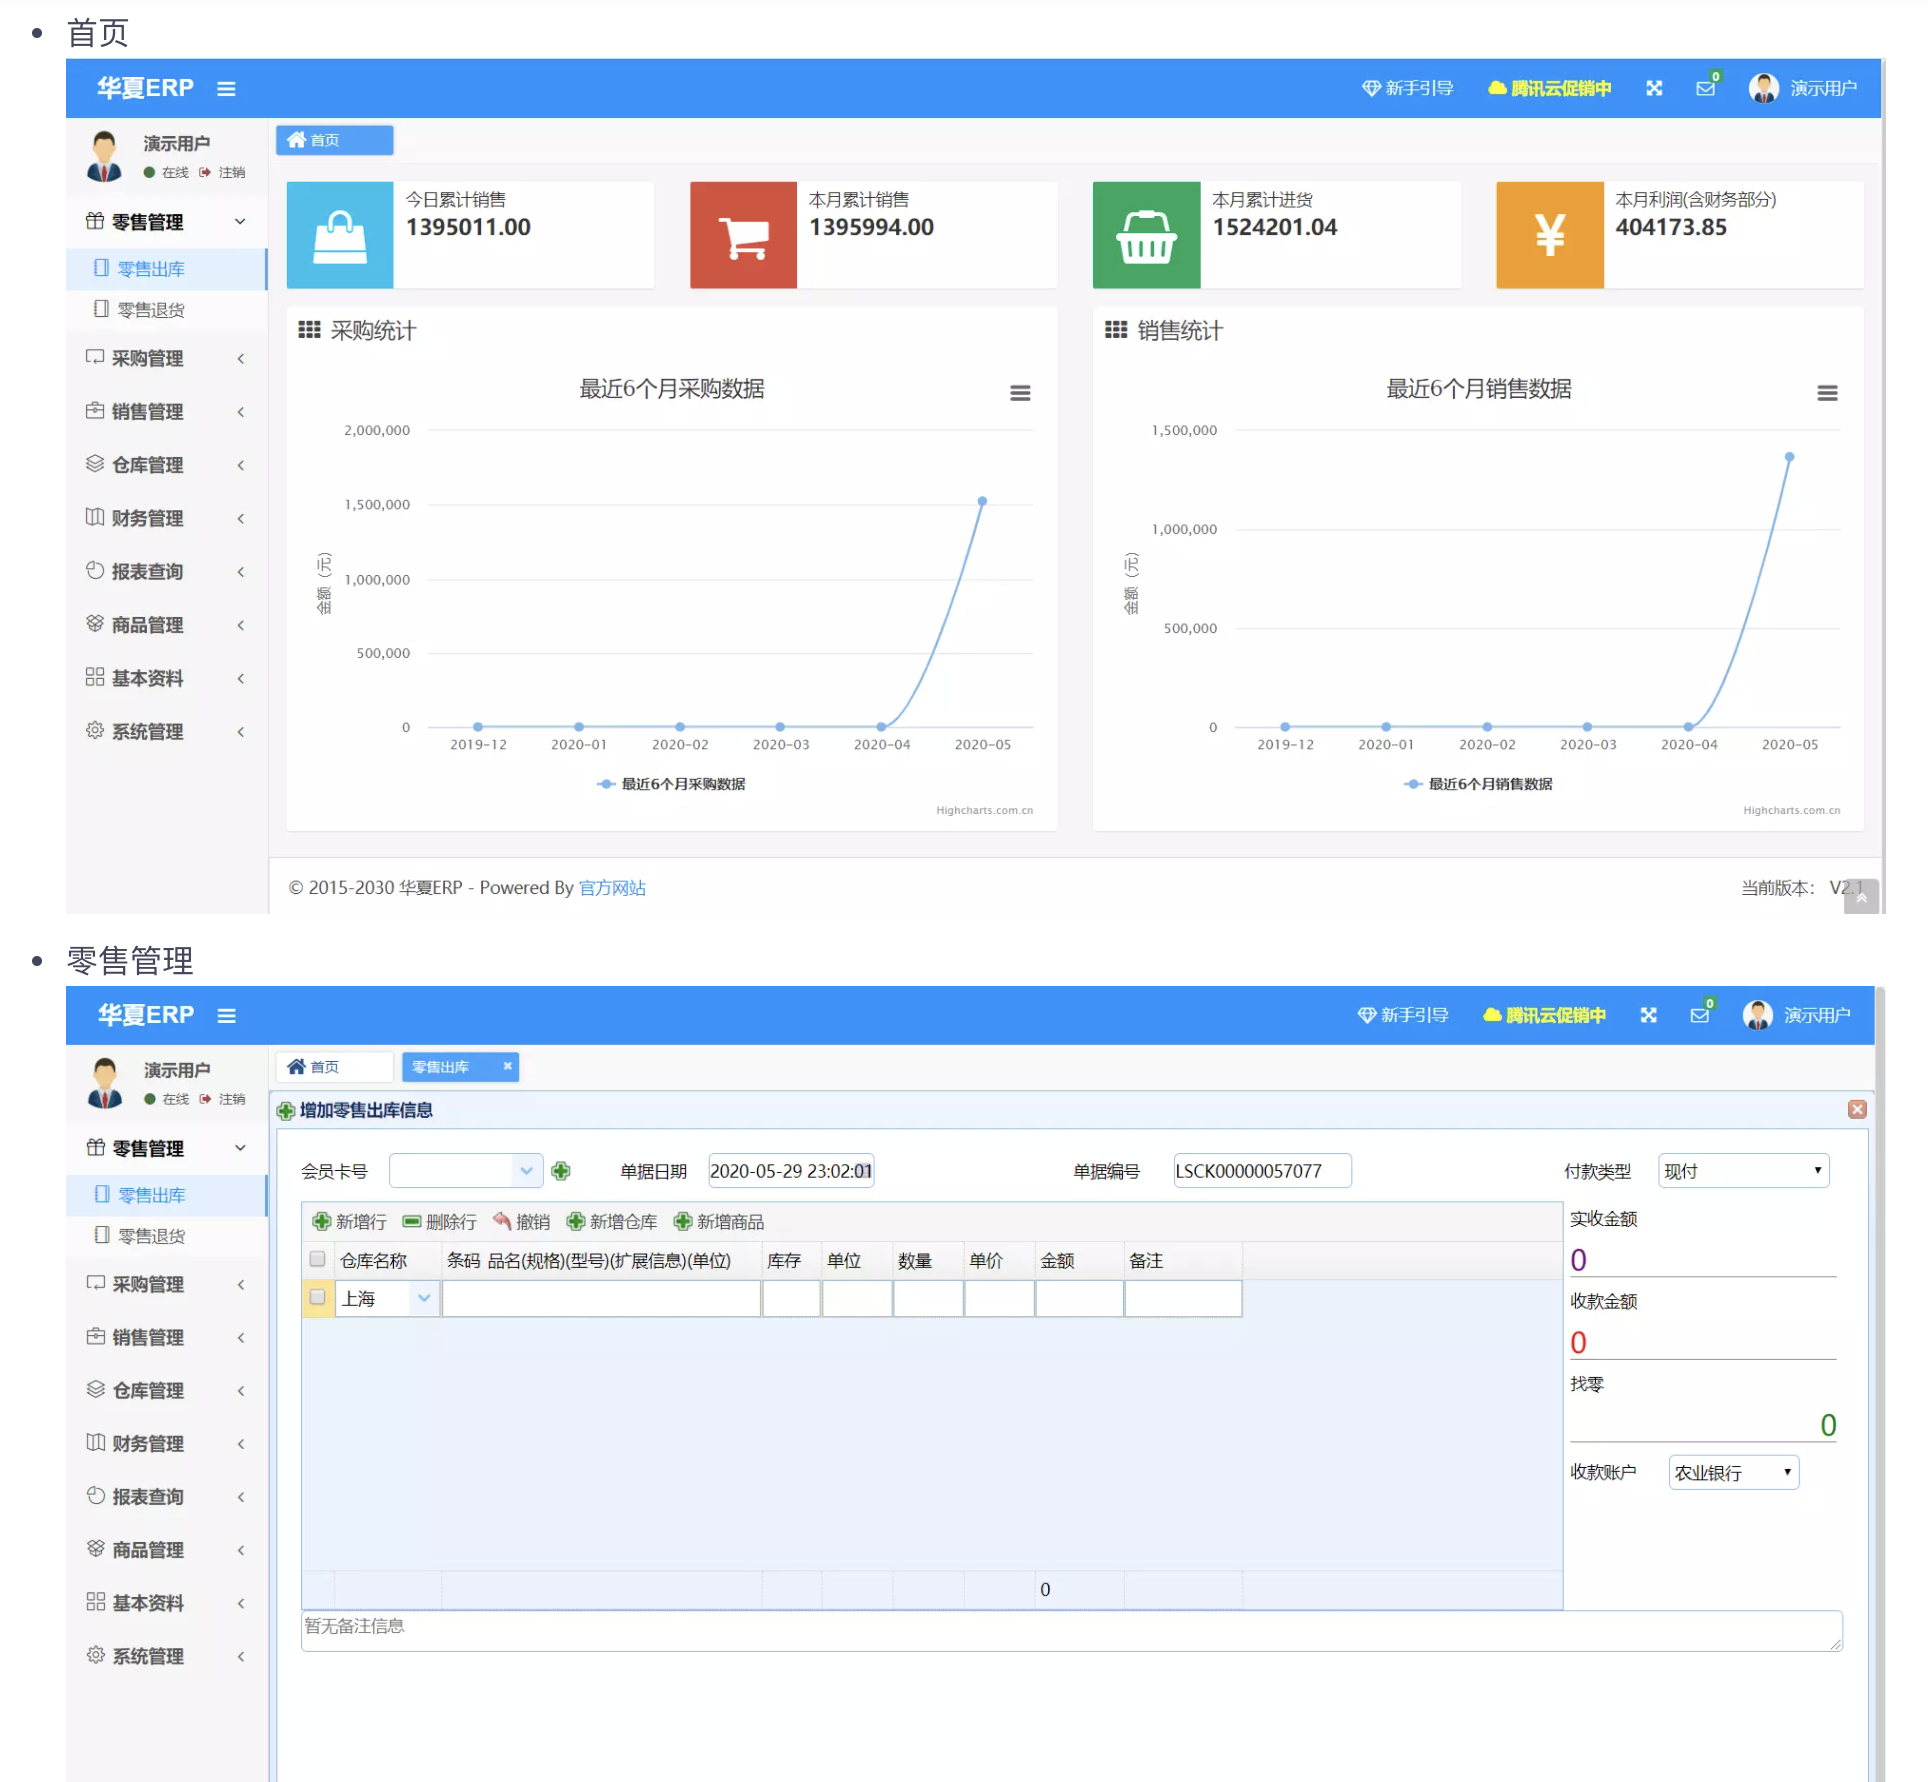Open the 官方网站 link in footer
Image resolution: width=1928 pixels, height=1782 pixels.
(x=612, y=888)
